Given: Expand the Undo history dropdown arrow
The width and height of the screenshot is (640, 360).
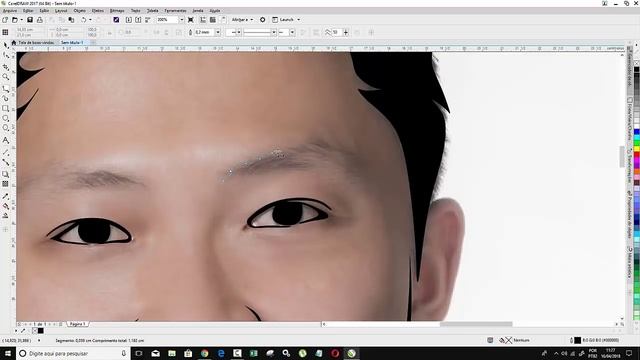Looking at the screenshot, I should coord(90,20).
